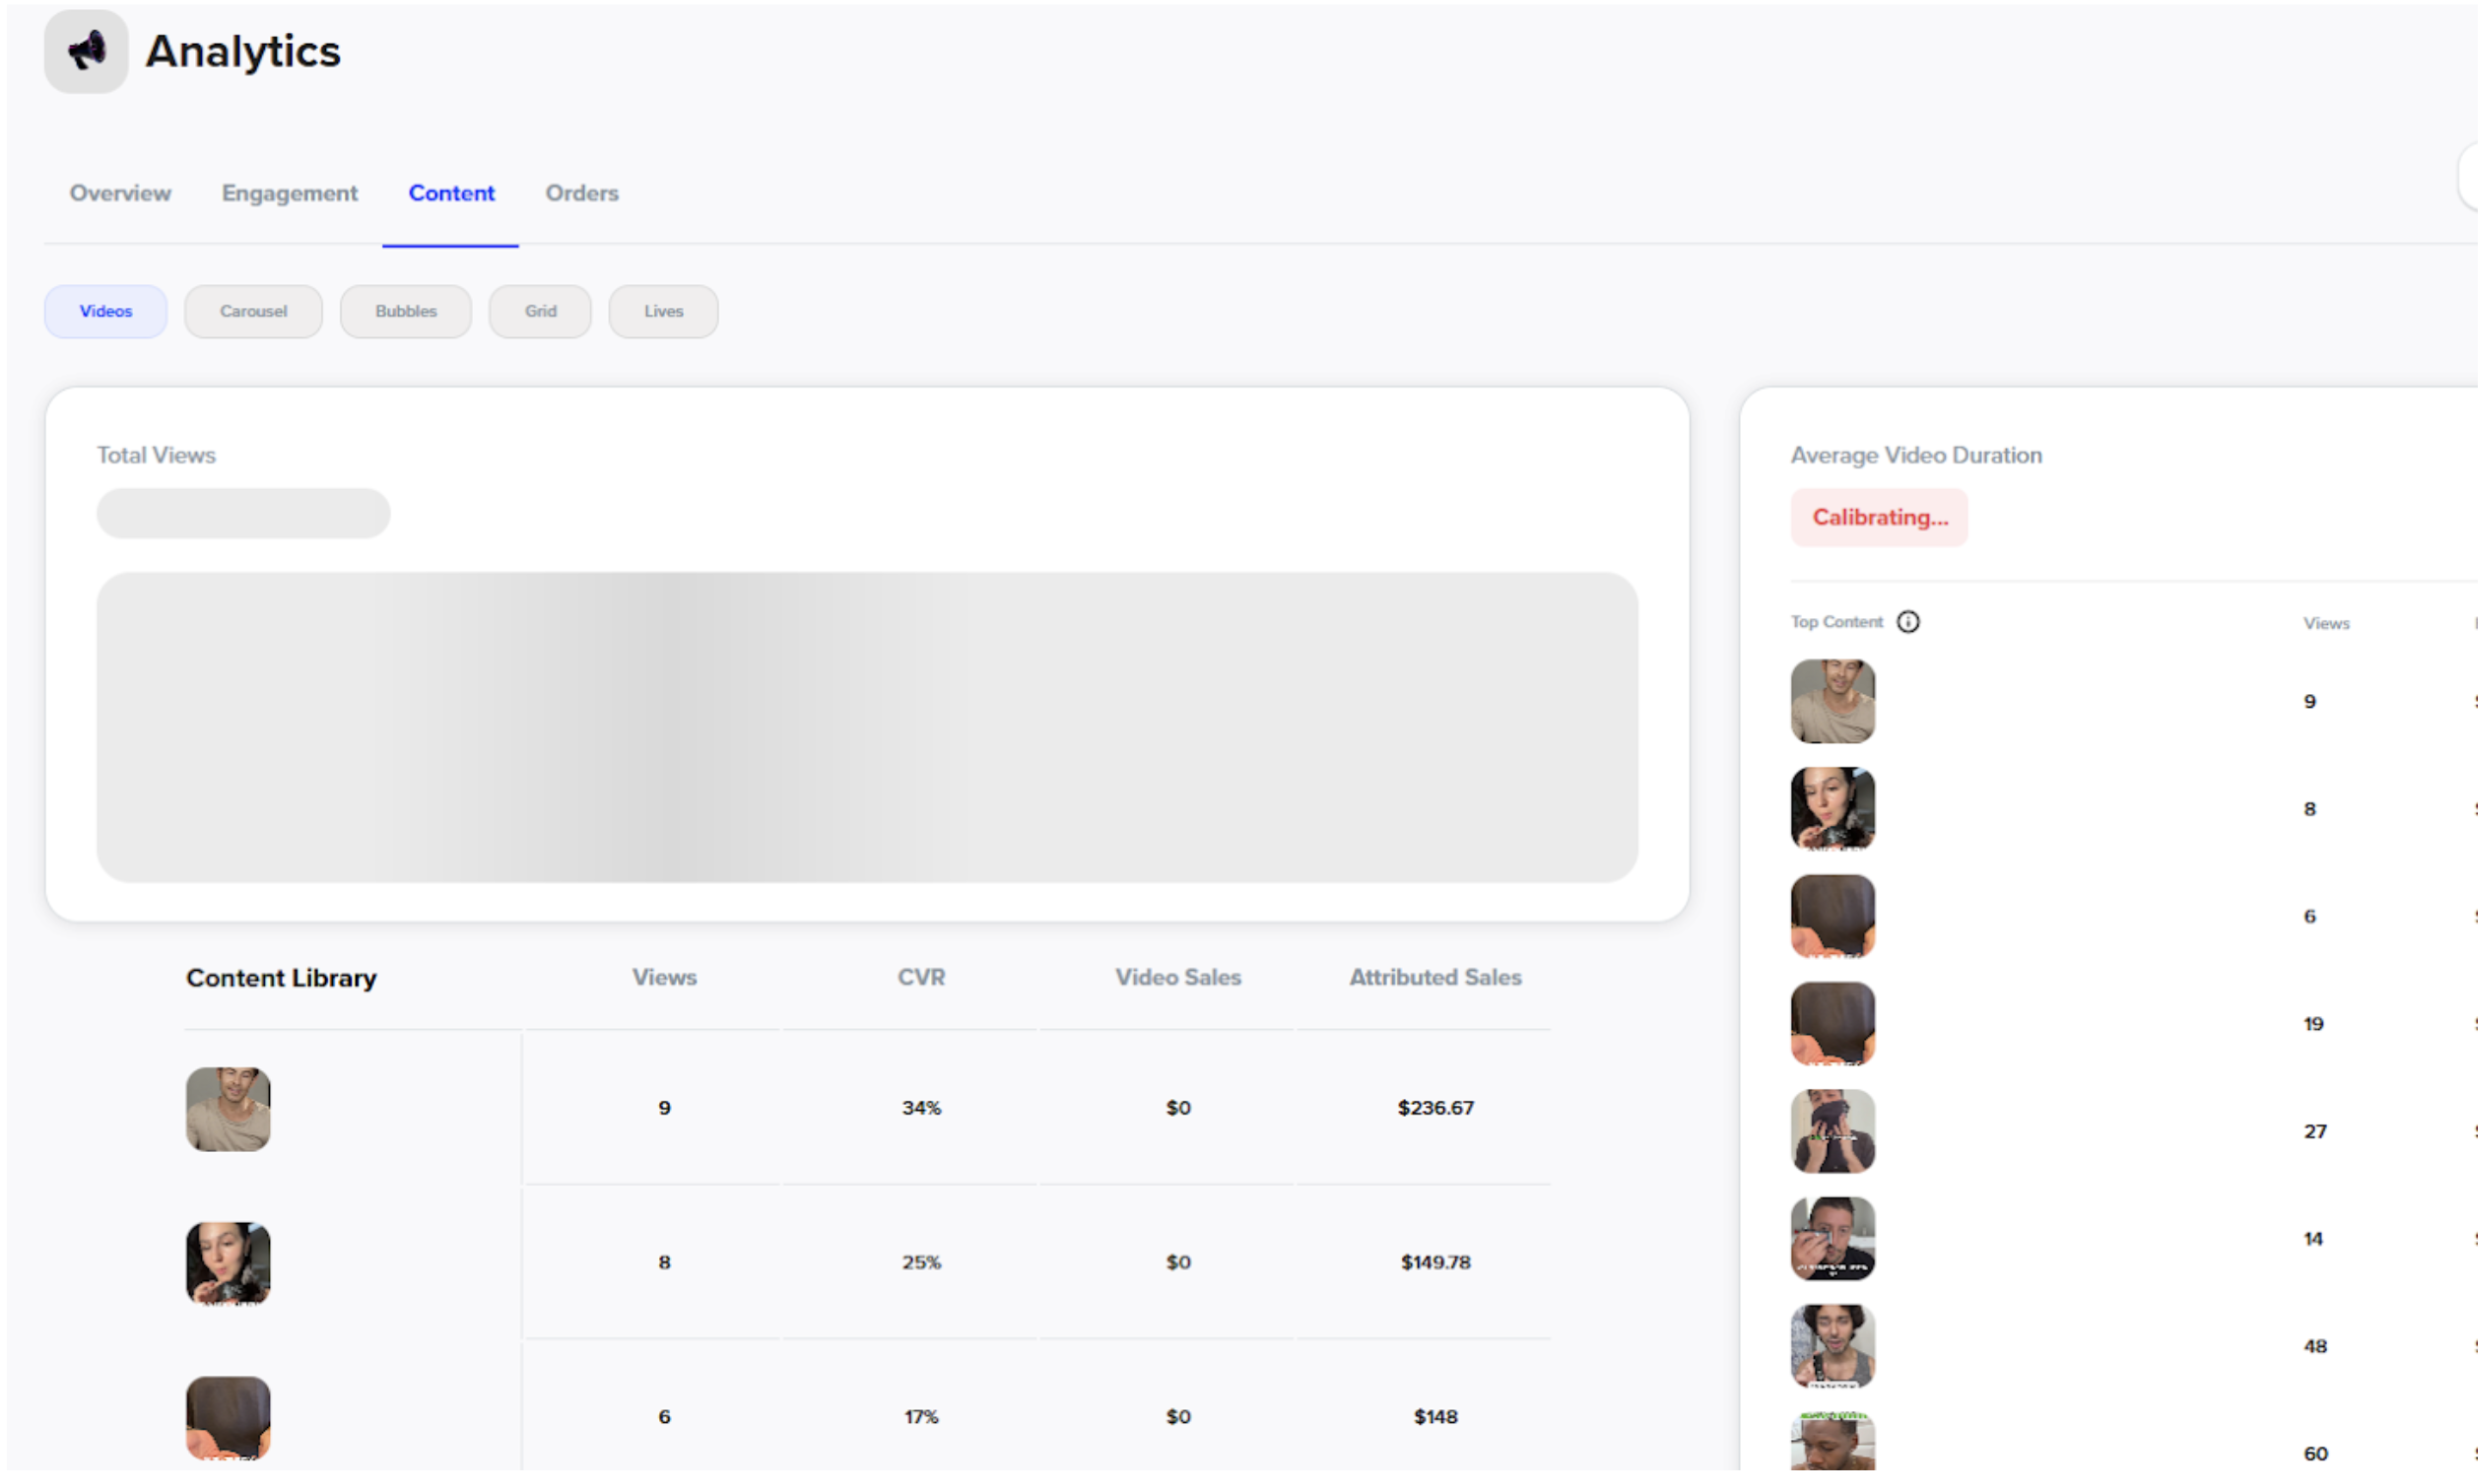Open the Engagement tab
The image size is (2486, 1478).
coord(290,193)
